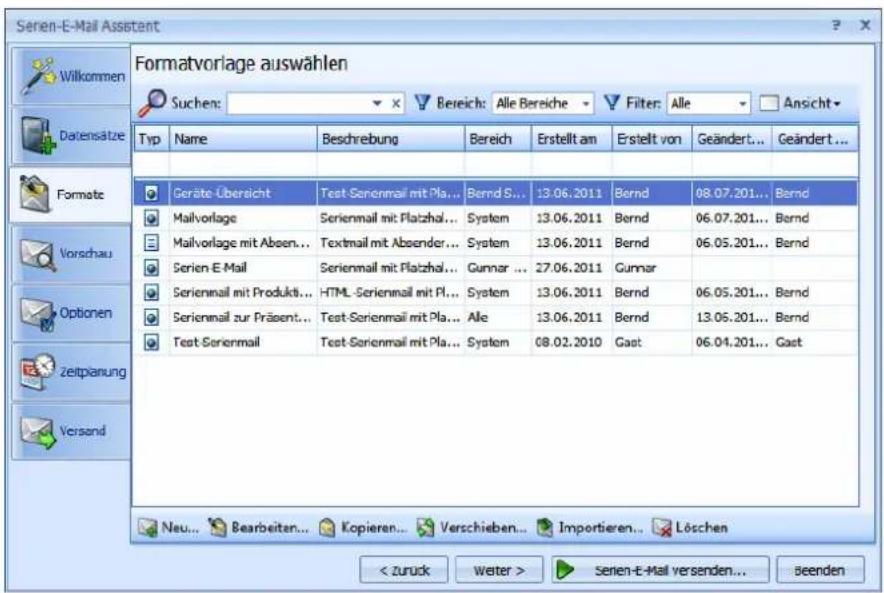This screenshot has height=593, width=884.
Task: Click the Textmail mit Absender... description cell
Action: (x=390, y=243)
